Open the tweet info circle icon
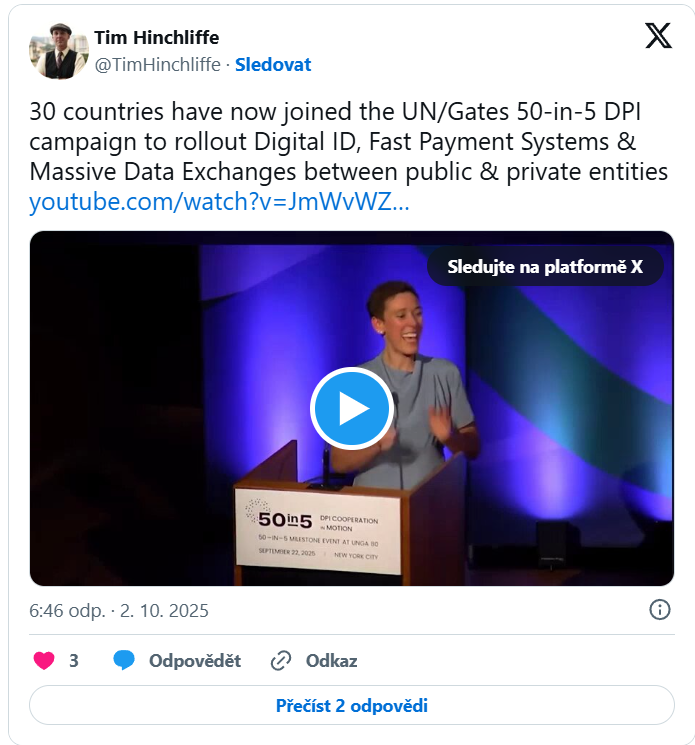695x745 pixels. coord(660,610)
